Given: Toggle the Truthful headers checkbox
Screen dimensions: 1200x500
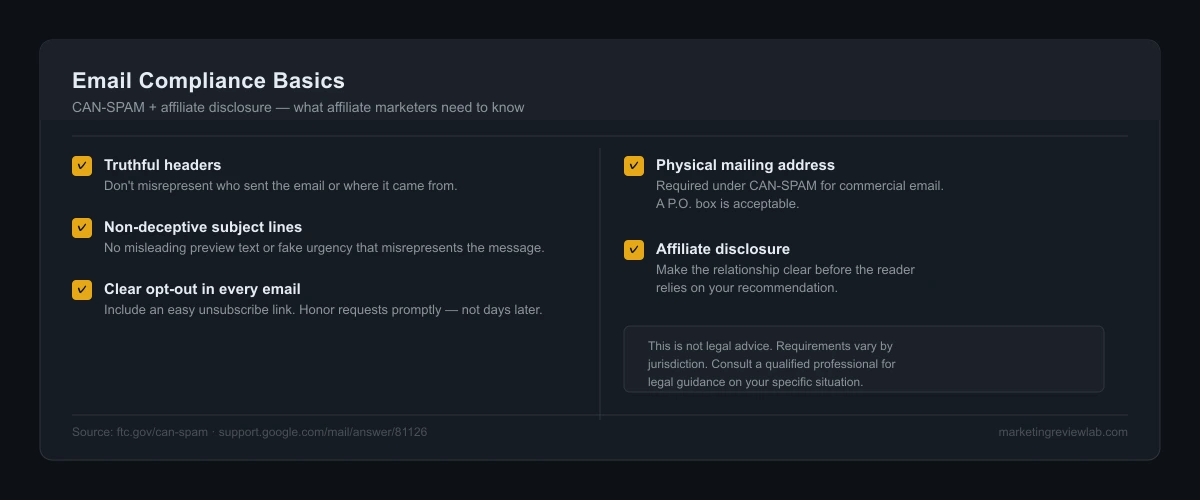Looking at the screenshot, I should [82, 166].
